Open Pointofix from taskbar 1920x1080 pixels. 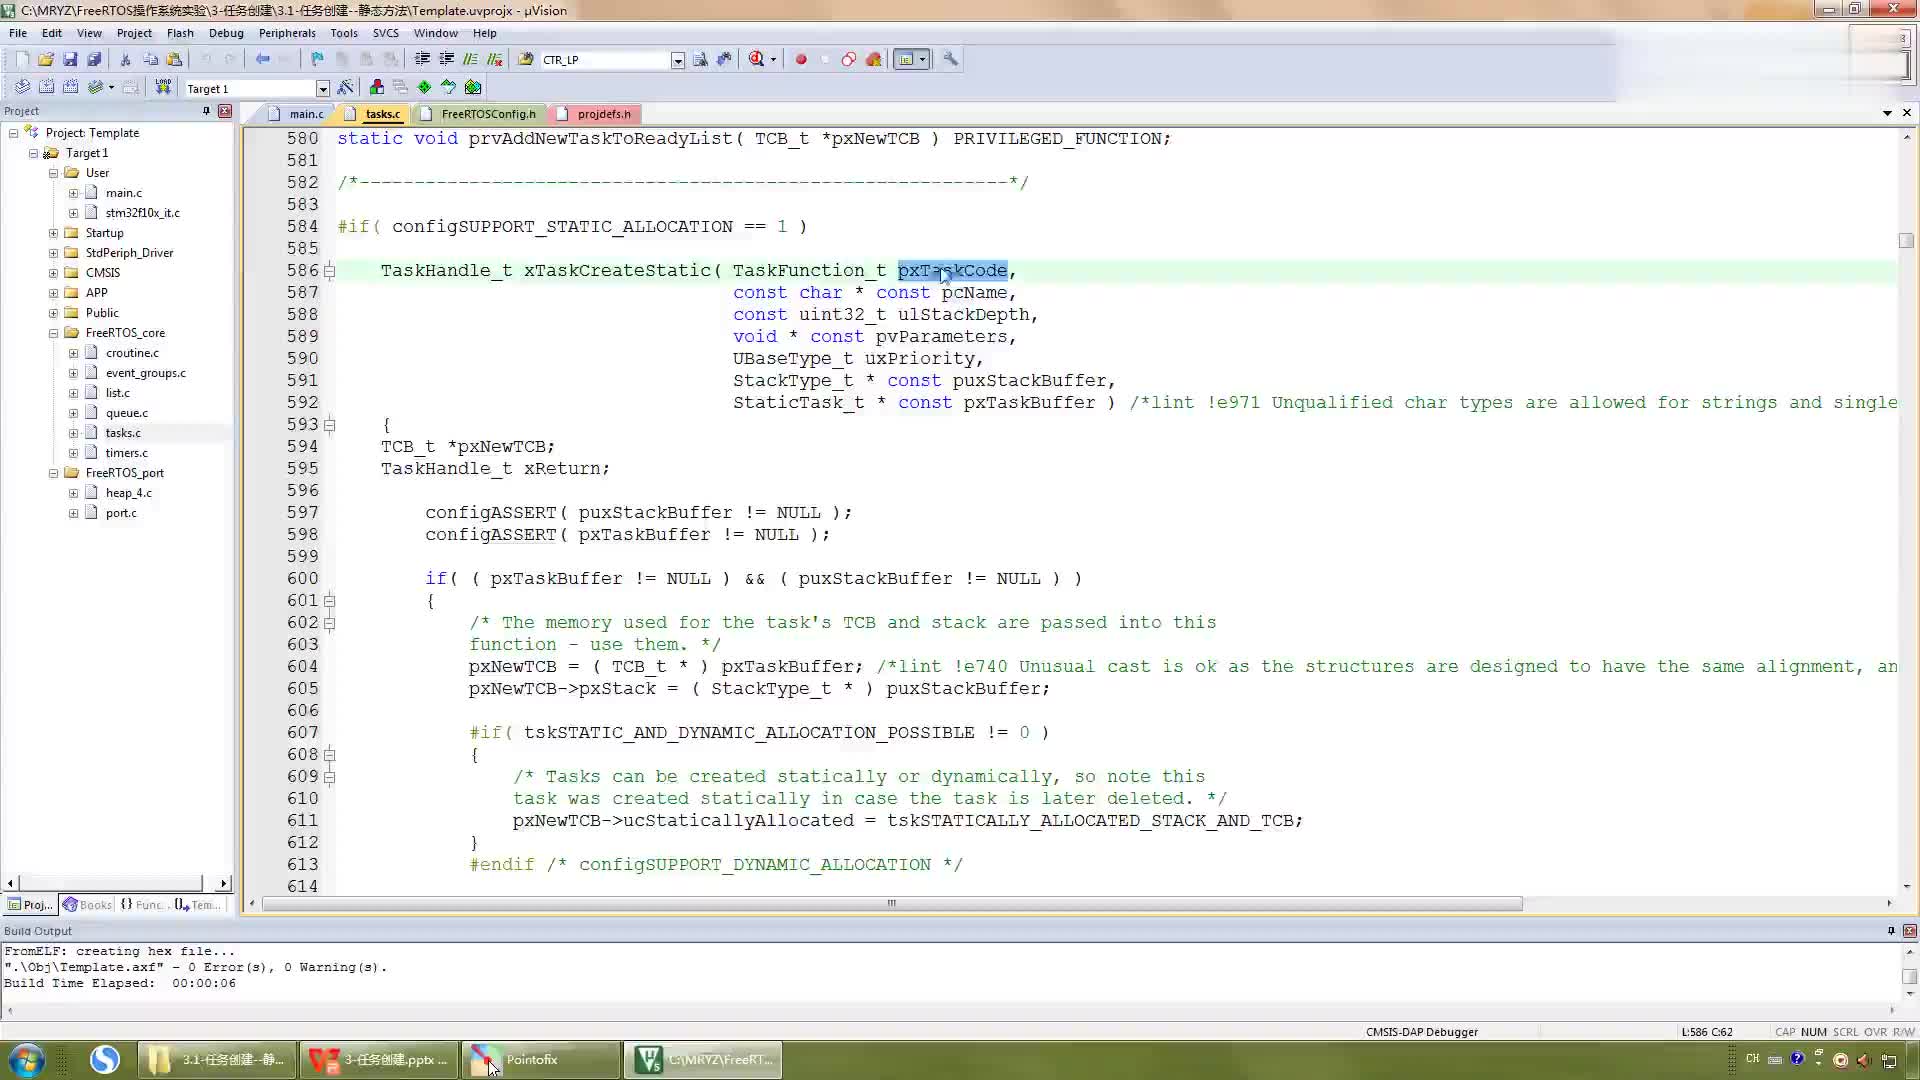click(x=542, y=1060)
